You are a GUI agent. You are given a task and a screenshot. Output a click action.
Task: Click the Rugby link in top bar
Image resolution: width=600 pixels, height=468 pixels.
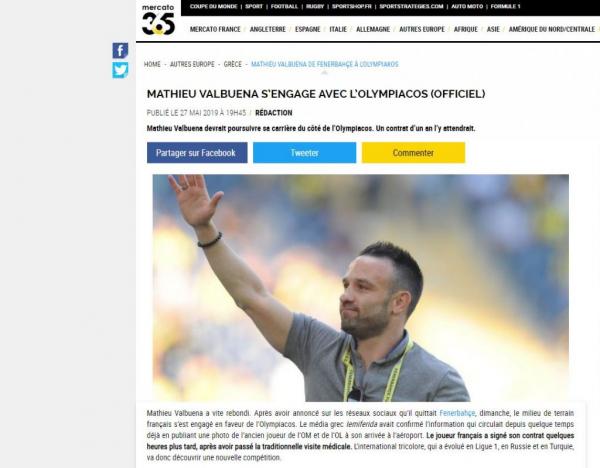(x=315, y=7)
